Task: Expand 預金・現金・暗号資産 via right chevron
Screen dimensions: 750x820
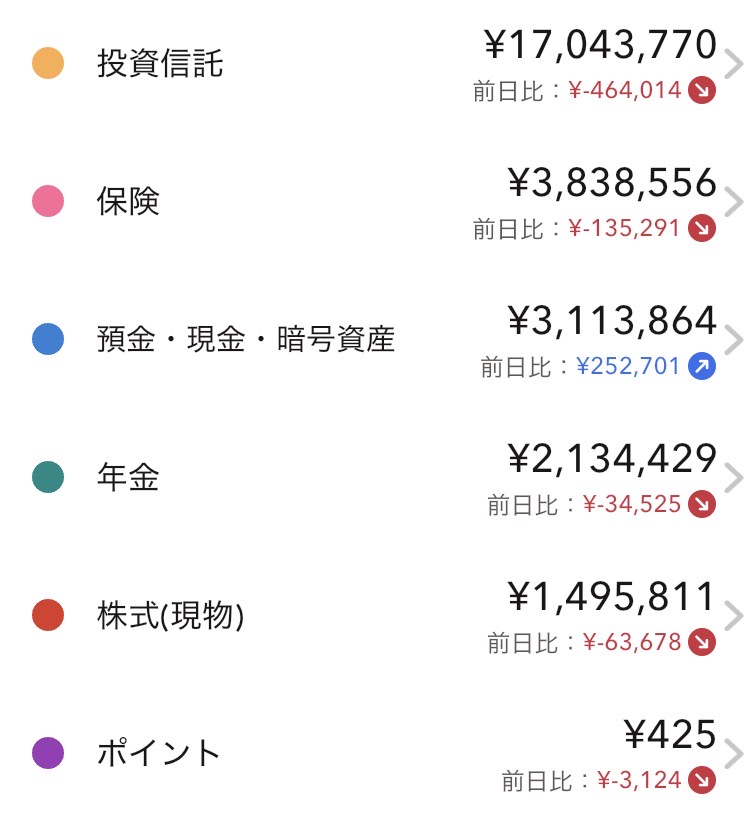Action: [734, 340]
